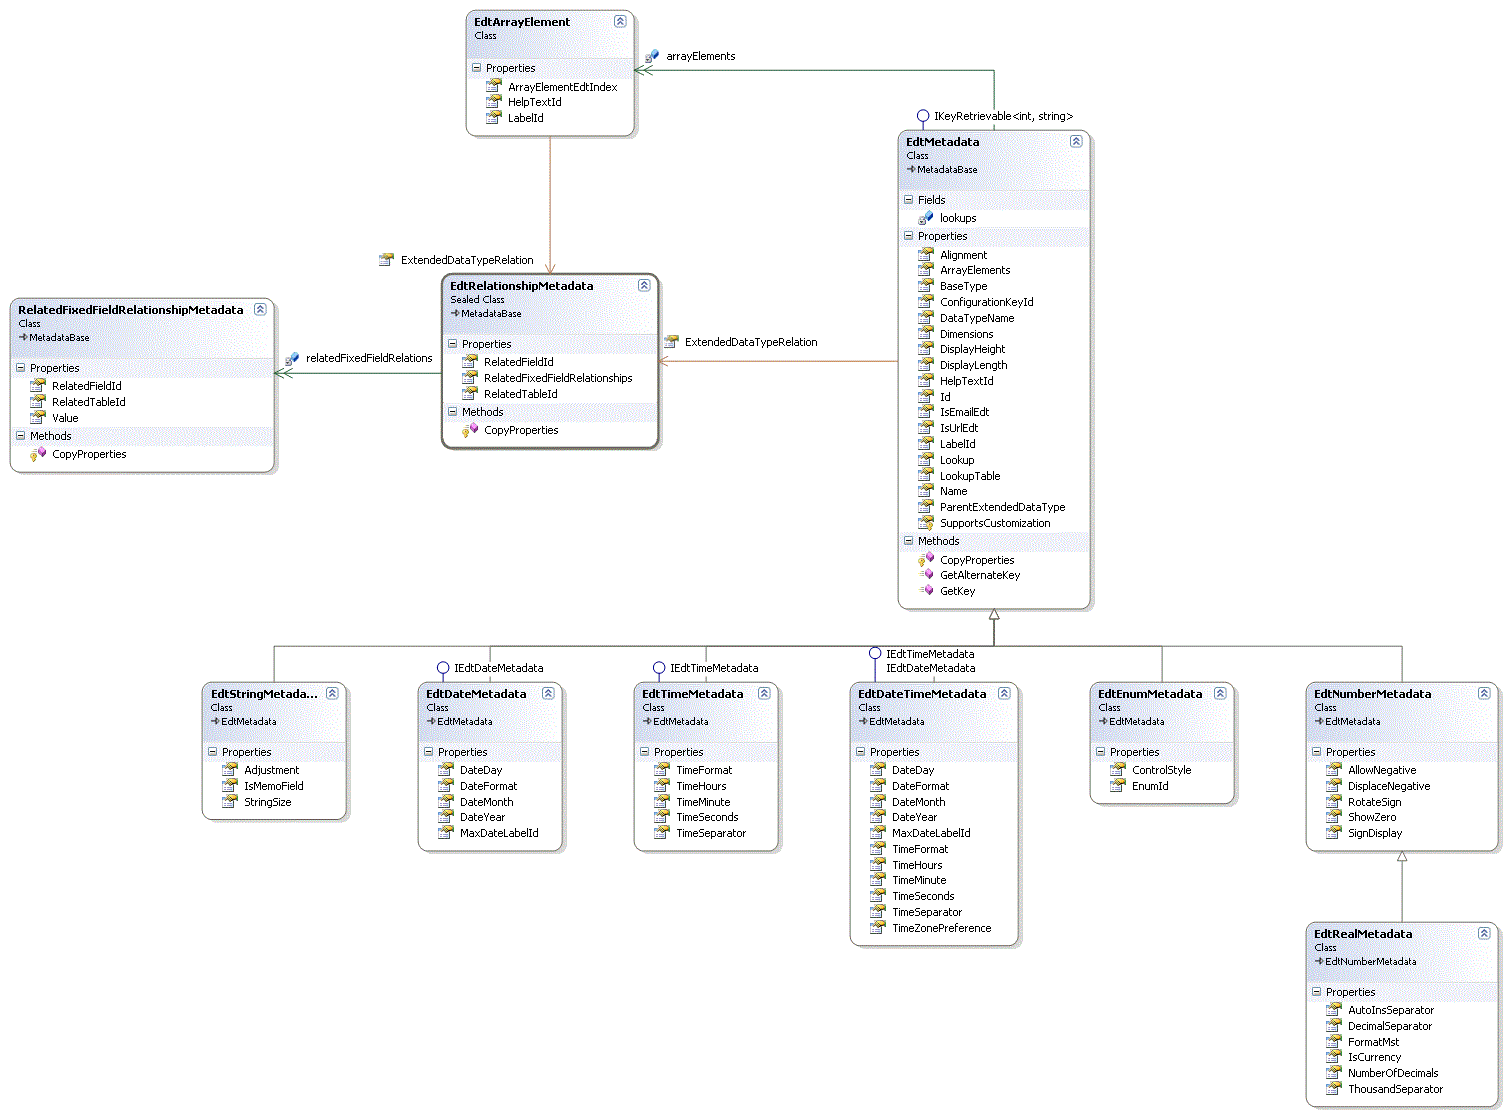The width and height of the screenshot is (1507, 1115).
Task: Select the EnumId property icon in EdtEnumMetadata
Action: coord(1115,786)
